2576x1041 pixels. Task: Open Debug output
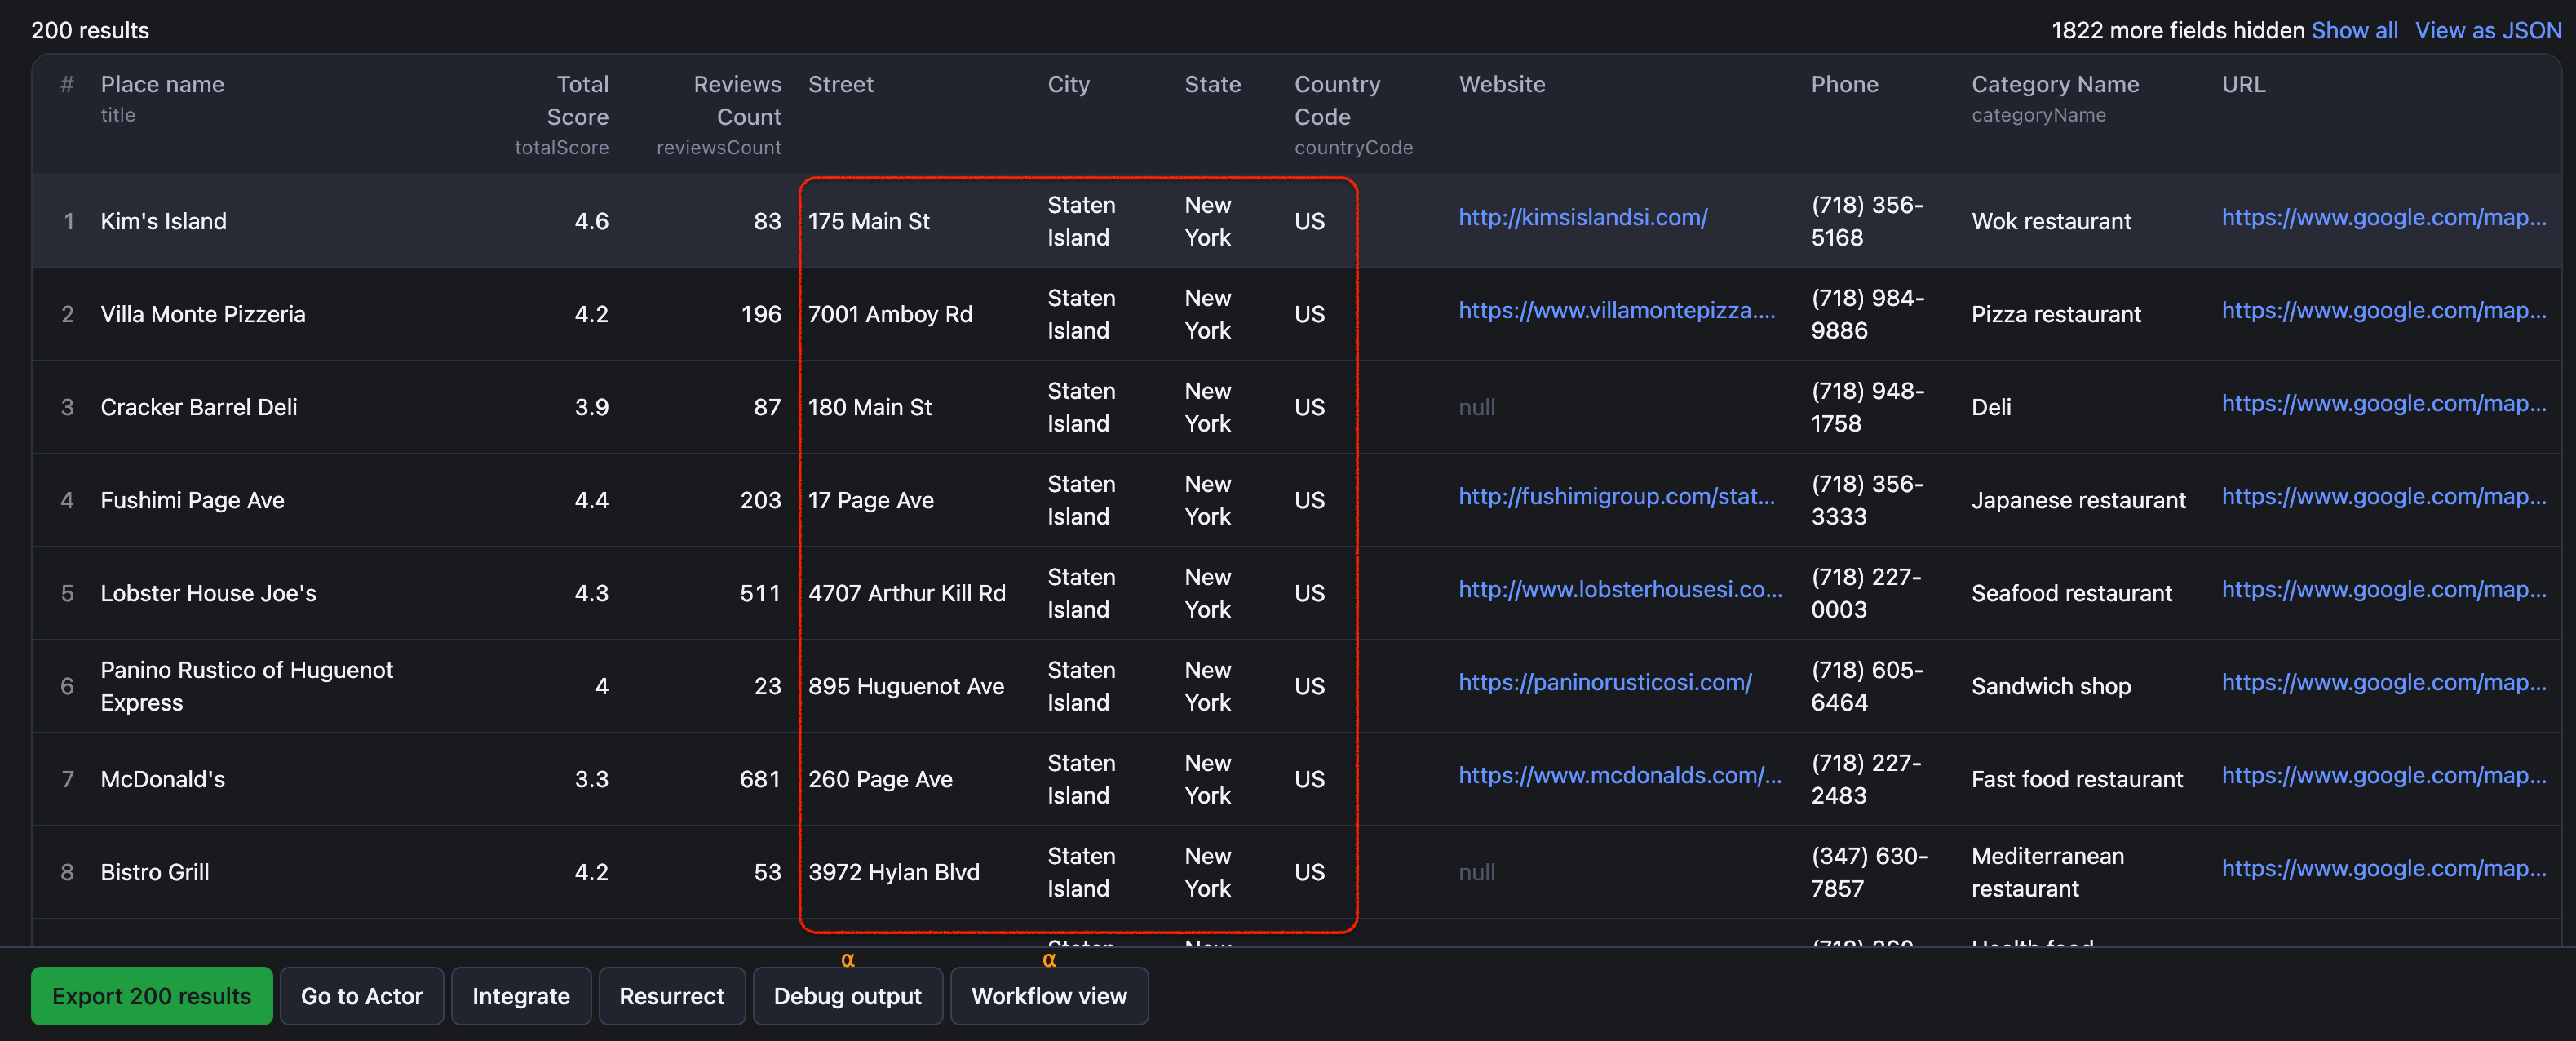pos(848,995)
